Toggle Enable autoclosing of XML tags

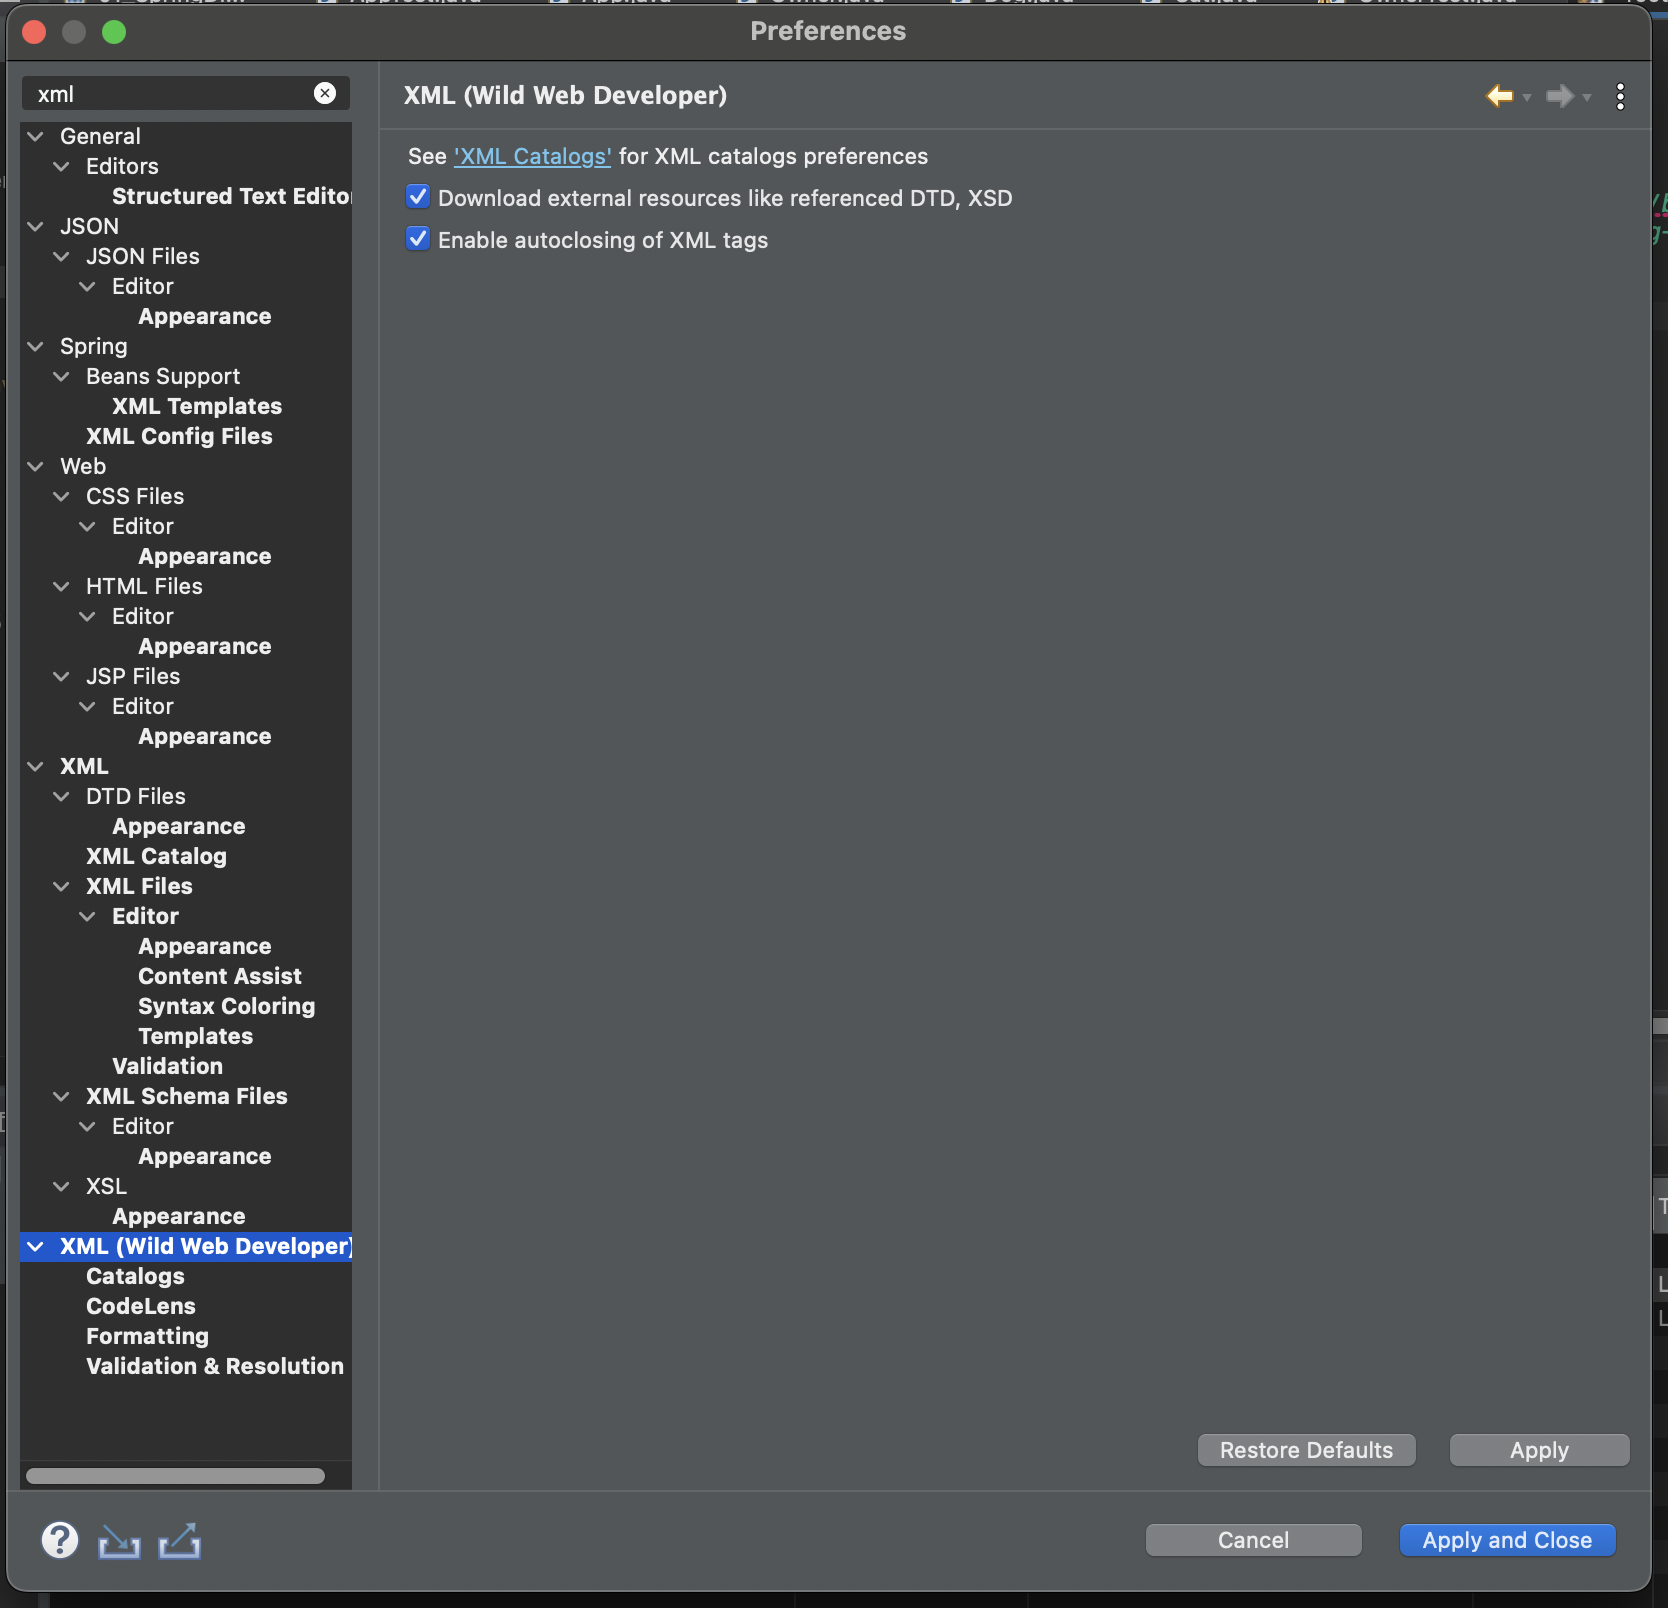(x=418, y=239)
